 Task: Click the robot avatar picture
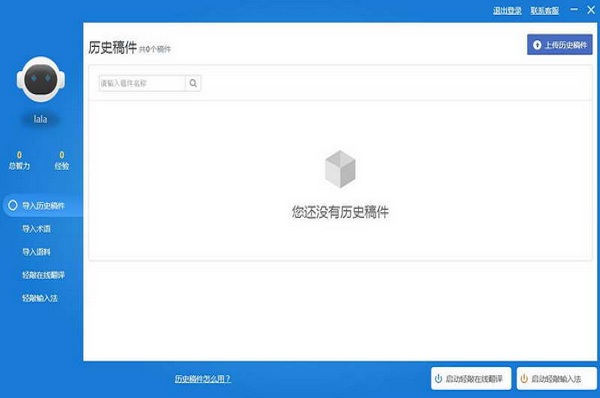click(41, 79)
